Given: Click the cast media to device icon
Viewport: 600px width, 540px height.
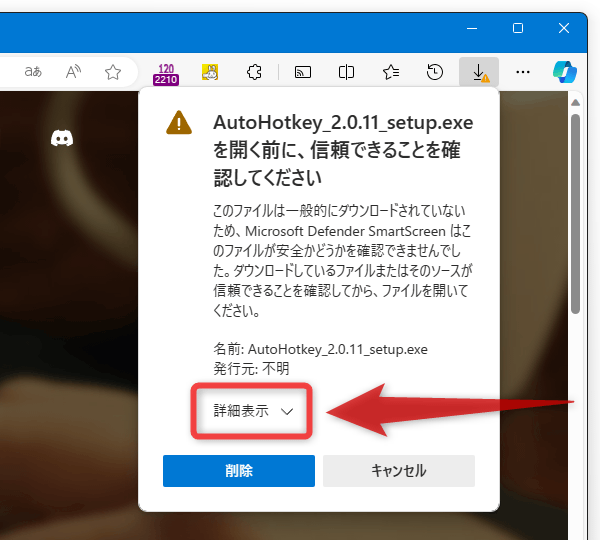Looking at the screenshot, I should pyautogui.click(x=303, y=72).
